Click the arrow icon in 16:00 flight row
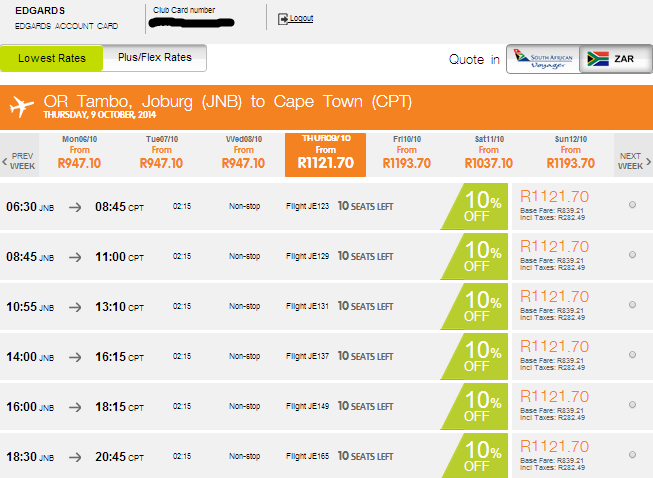The image size is (653, 478). 75,407
